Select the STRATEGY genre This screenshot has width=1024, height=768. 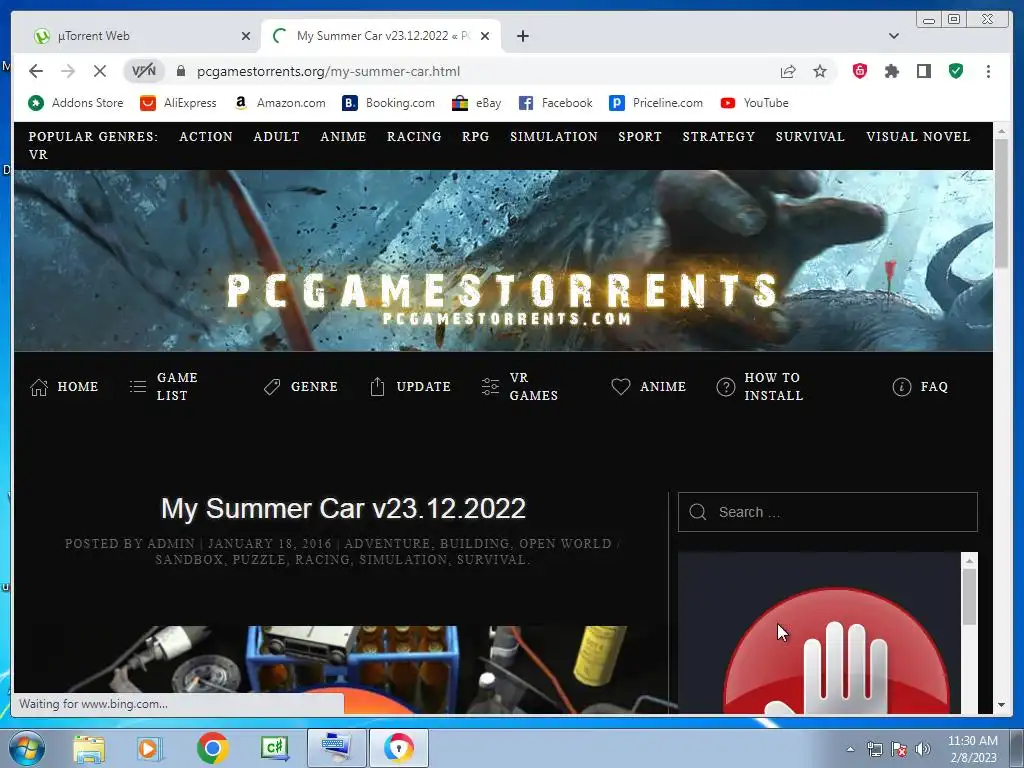pyautogui.click(x=718, y=136)
